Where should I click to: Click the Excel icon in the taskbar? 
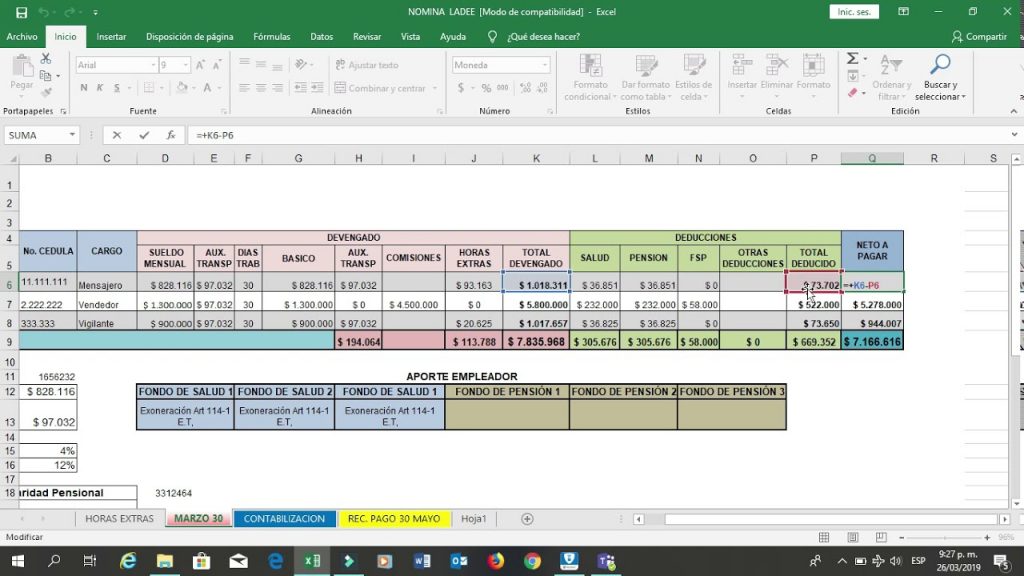point(311,561)
